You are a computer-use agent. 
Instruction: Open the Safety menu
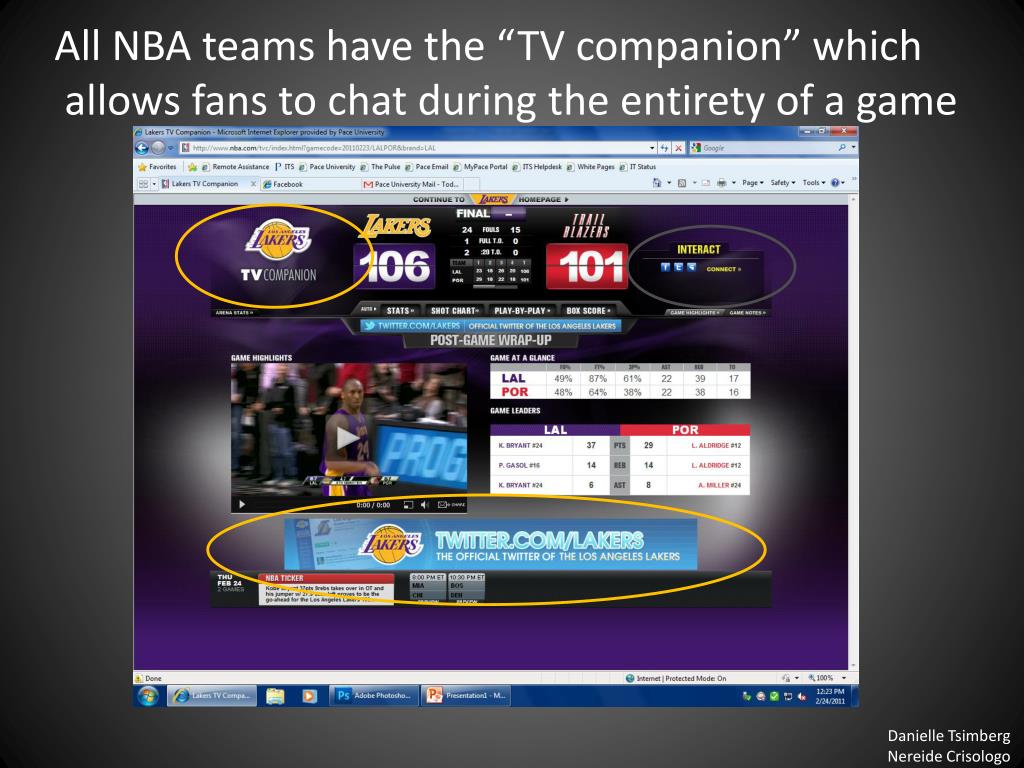782,183
